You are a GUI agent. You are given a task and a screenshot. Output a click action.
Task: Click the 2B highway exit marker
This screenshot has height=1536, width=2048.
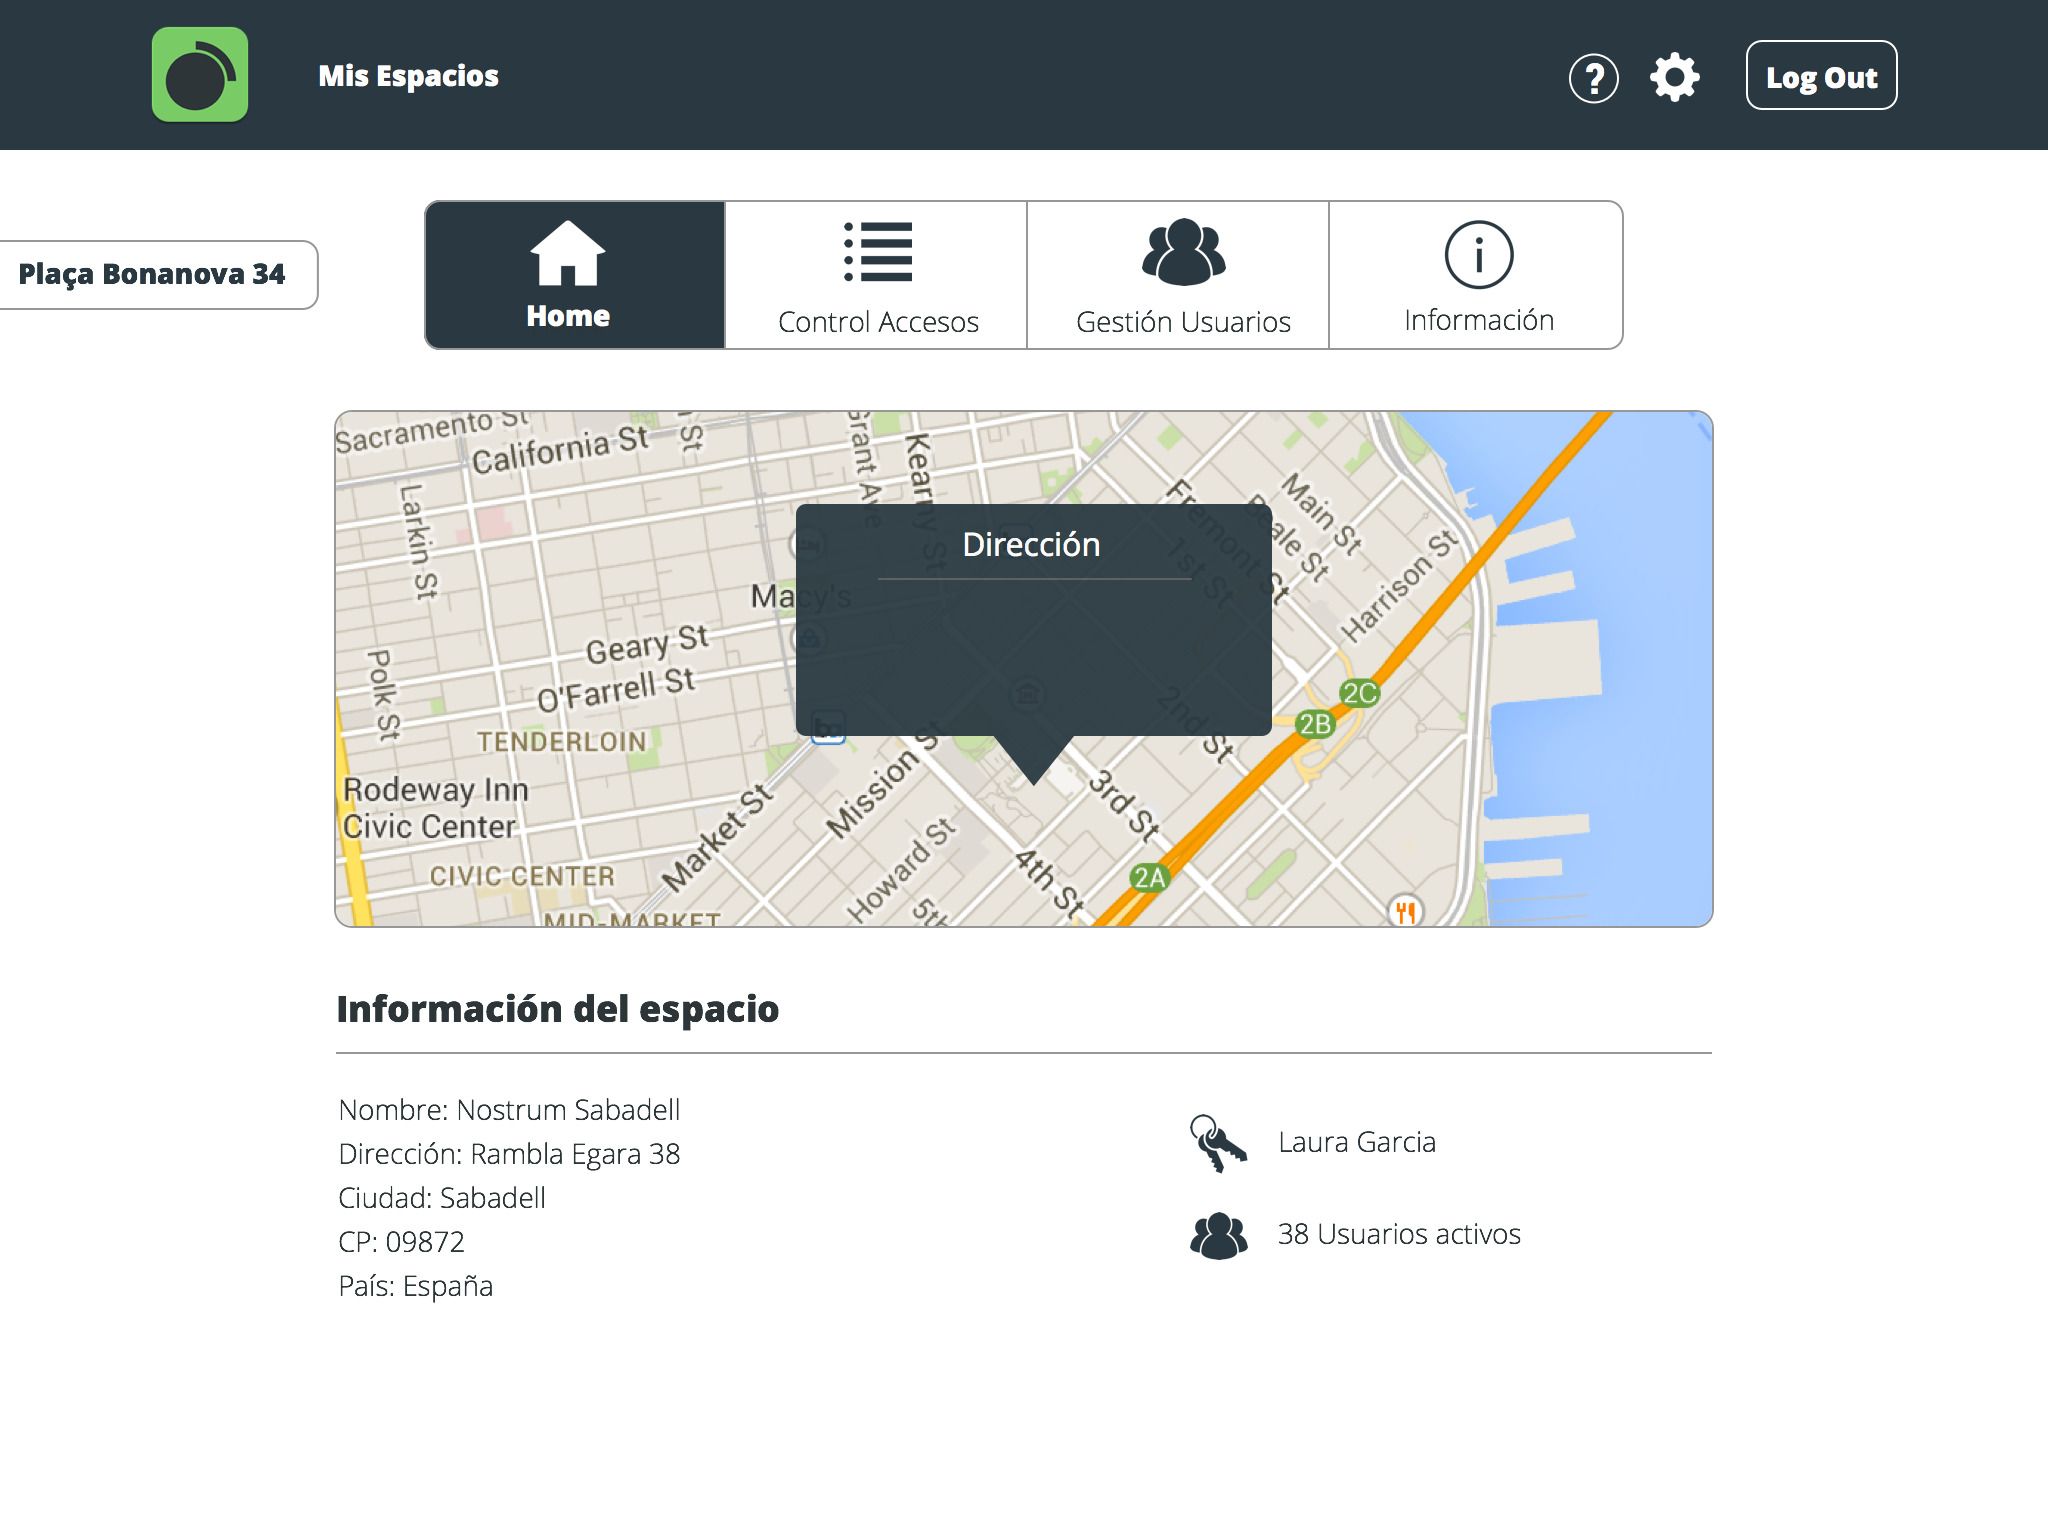click(x=1314, y=723)
